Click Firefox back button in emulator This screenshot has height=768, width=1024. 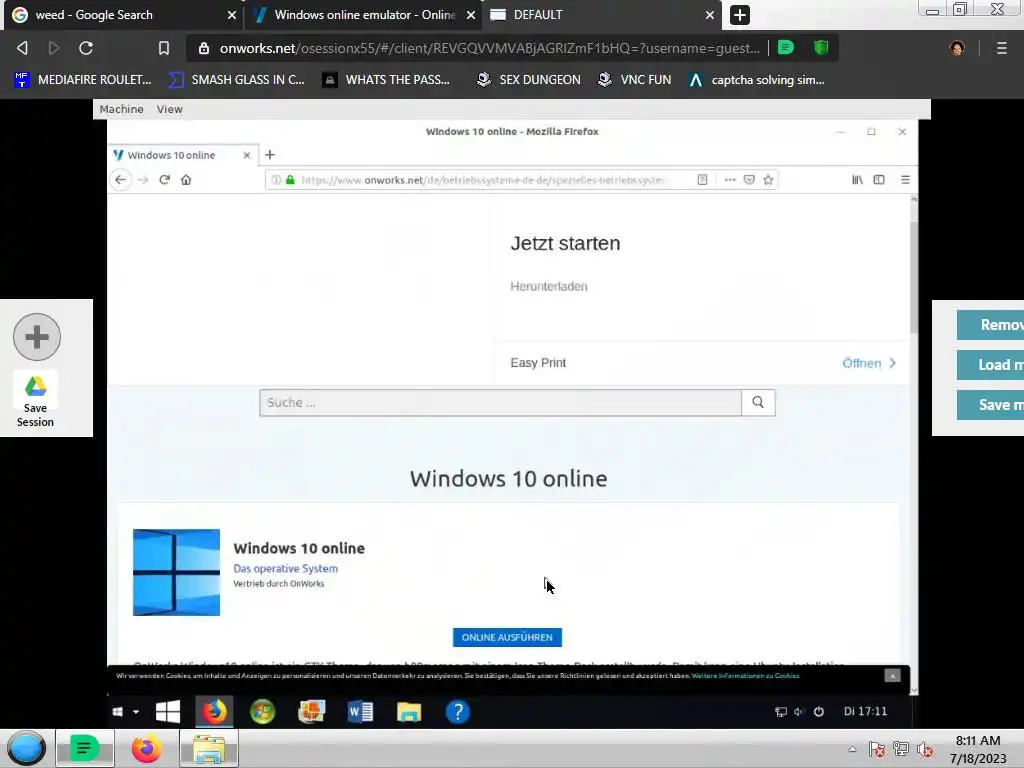pyautogui.click(x=120, y=180)
